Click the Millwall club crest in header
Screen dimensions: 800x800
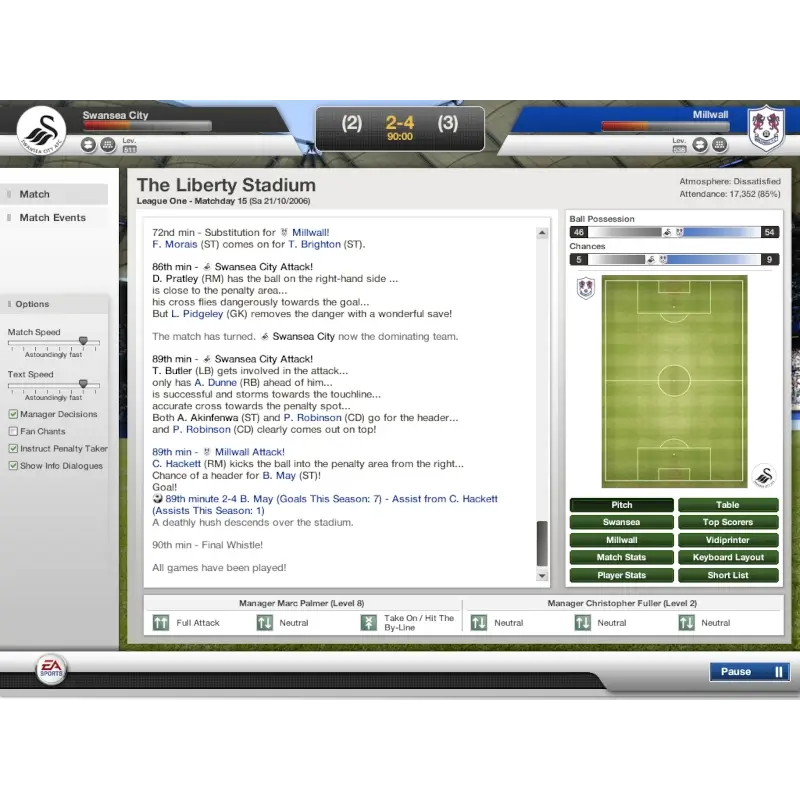pos(766,128)
